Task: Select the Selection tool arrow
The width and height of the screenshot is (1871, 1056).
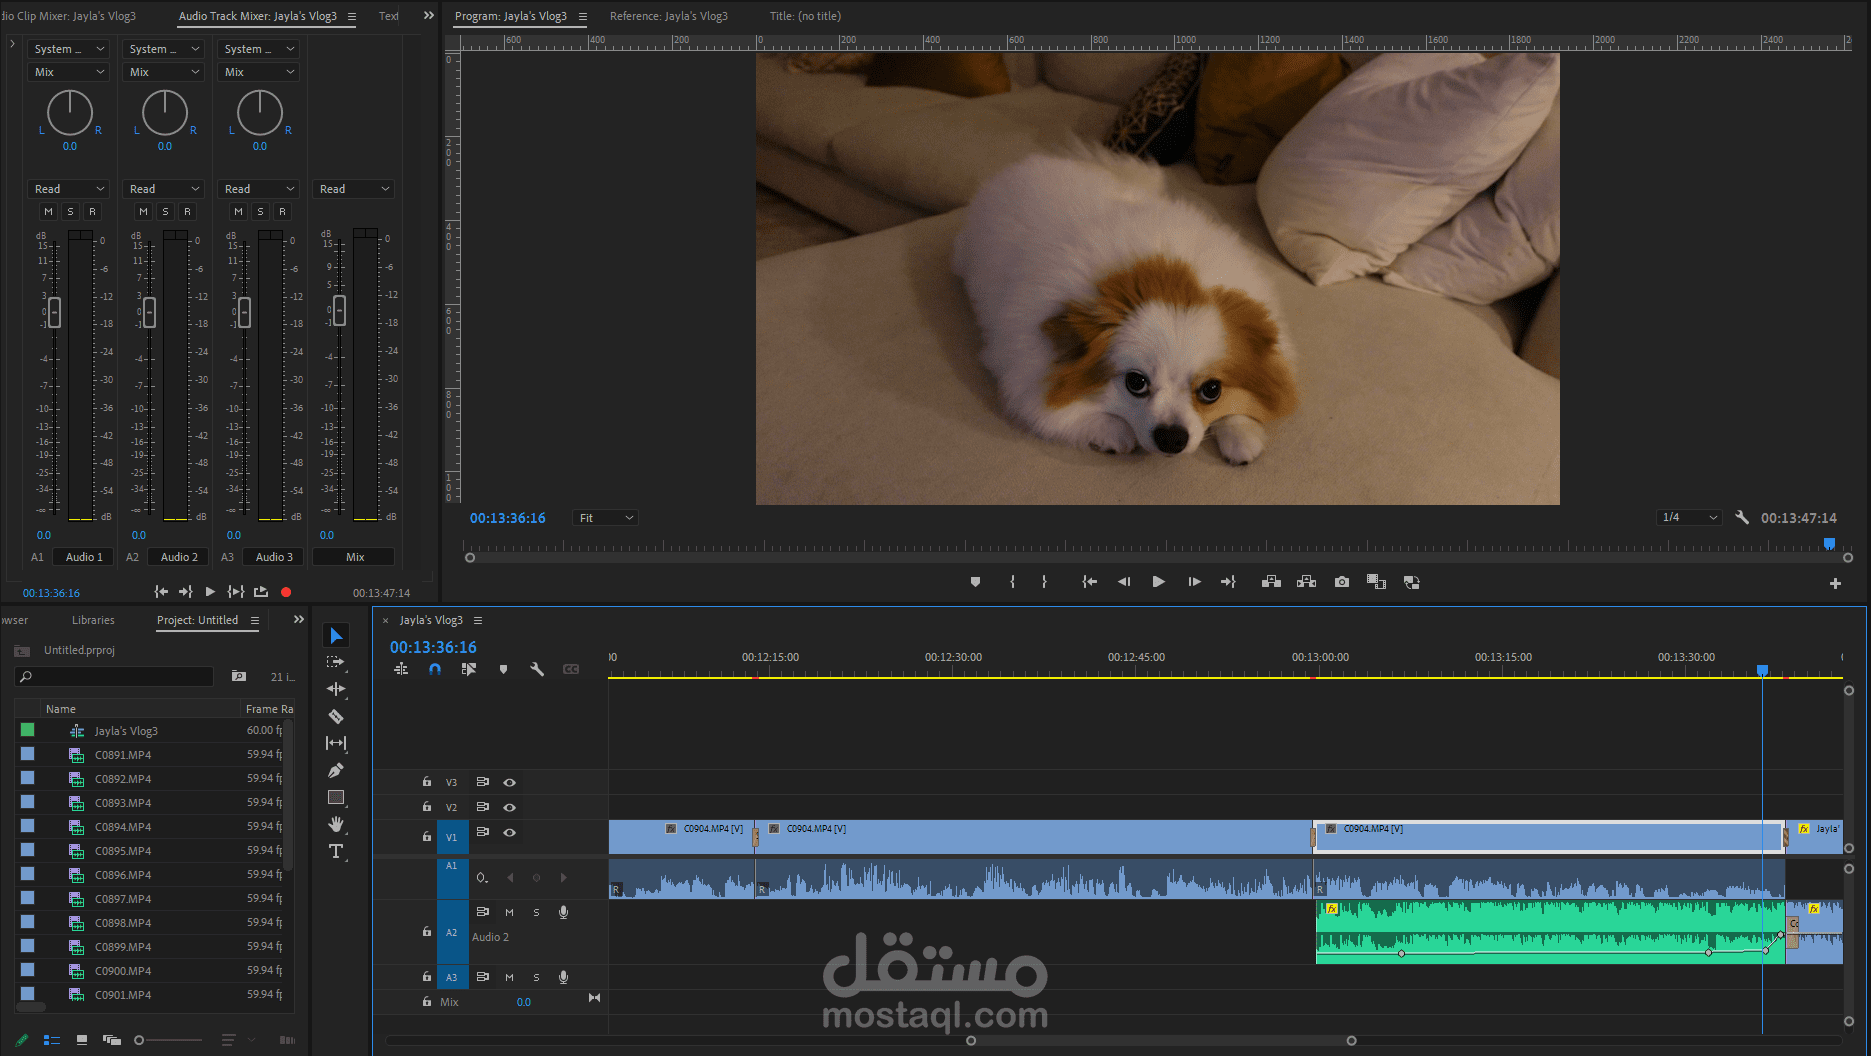Action: click(336, 636)
